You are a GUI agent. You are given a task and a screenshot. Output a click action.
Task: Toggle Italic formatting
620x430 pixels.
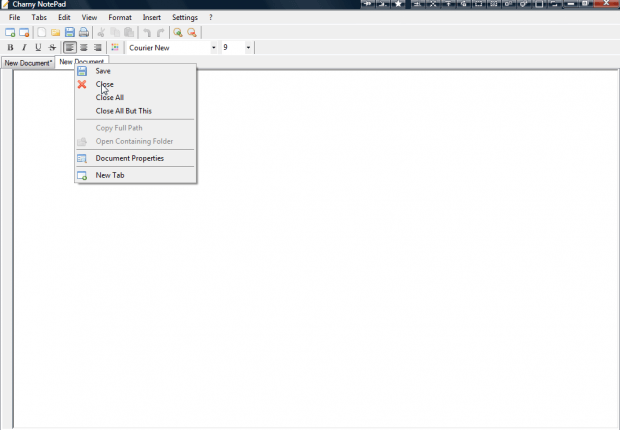tap(24, 47)
